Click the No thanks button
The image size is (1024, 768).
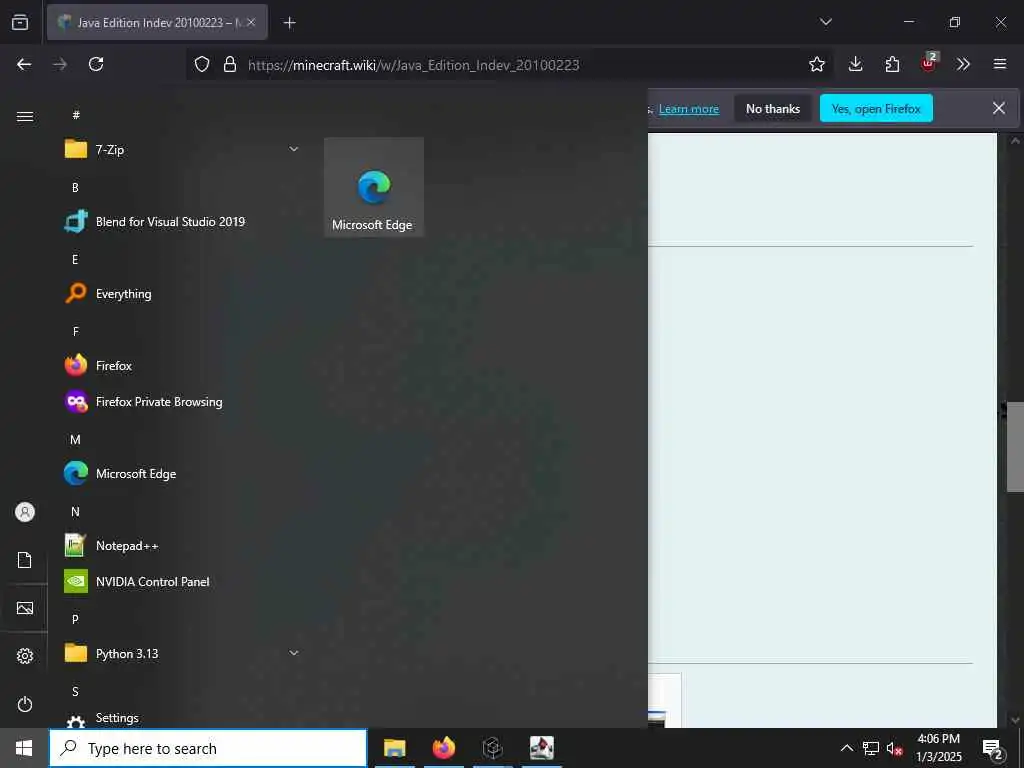coord(773,108)
